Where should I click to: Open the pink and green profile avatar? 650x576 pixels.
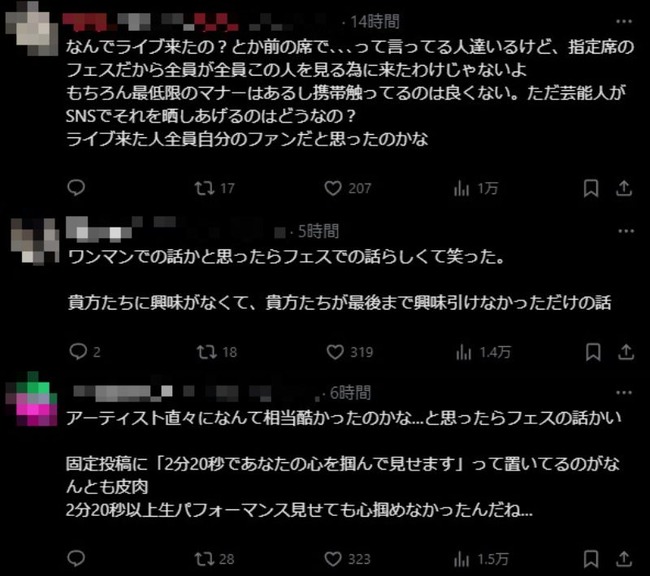pos(32,399)
